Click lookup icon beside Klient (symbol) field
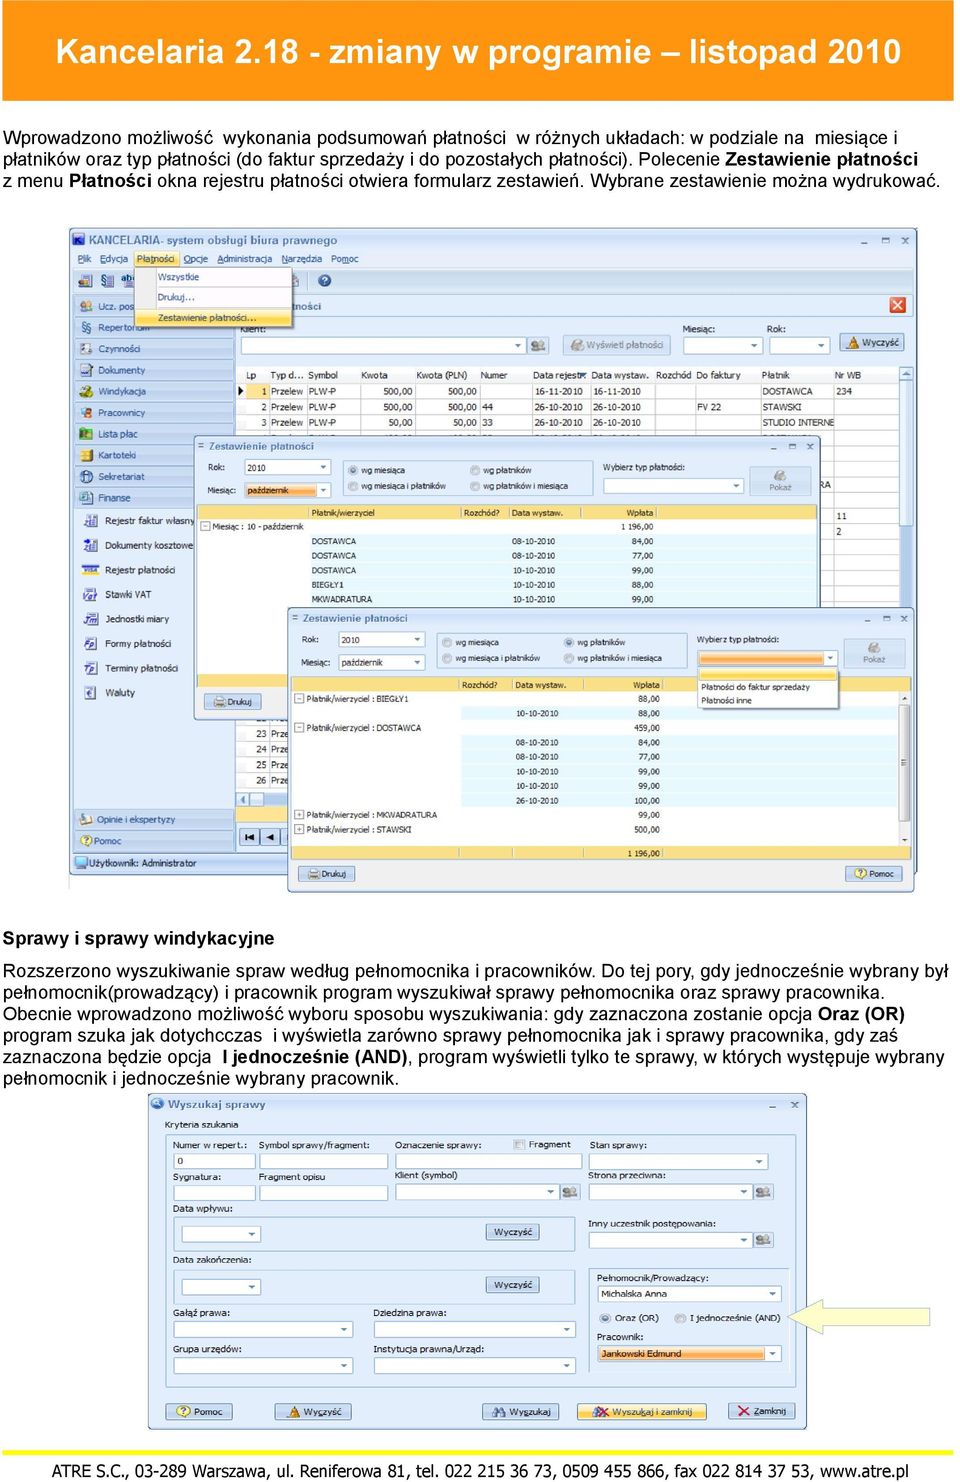Viewport: 960px width, 1482px height. (x=570, y=1192)
